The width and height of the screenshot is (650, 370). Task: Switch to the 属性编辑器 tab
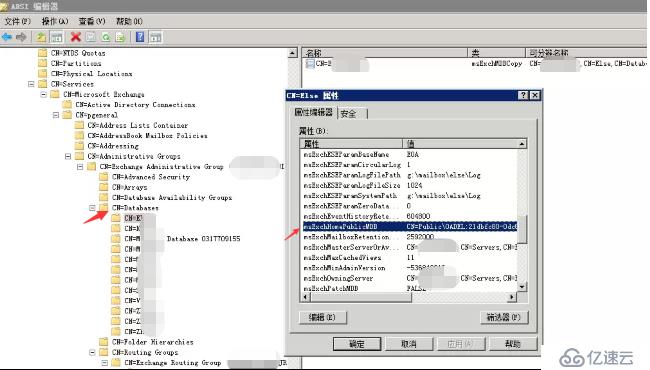314,112
